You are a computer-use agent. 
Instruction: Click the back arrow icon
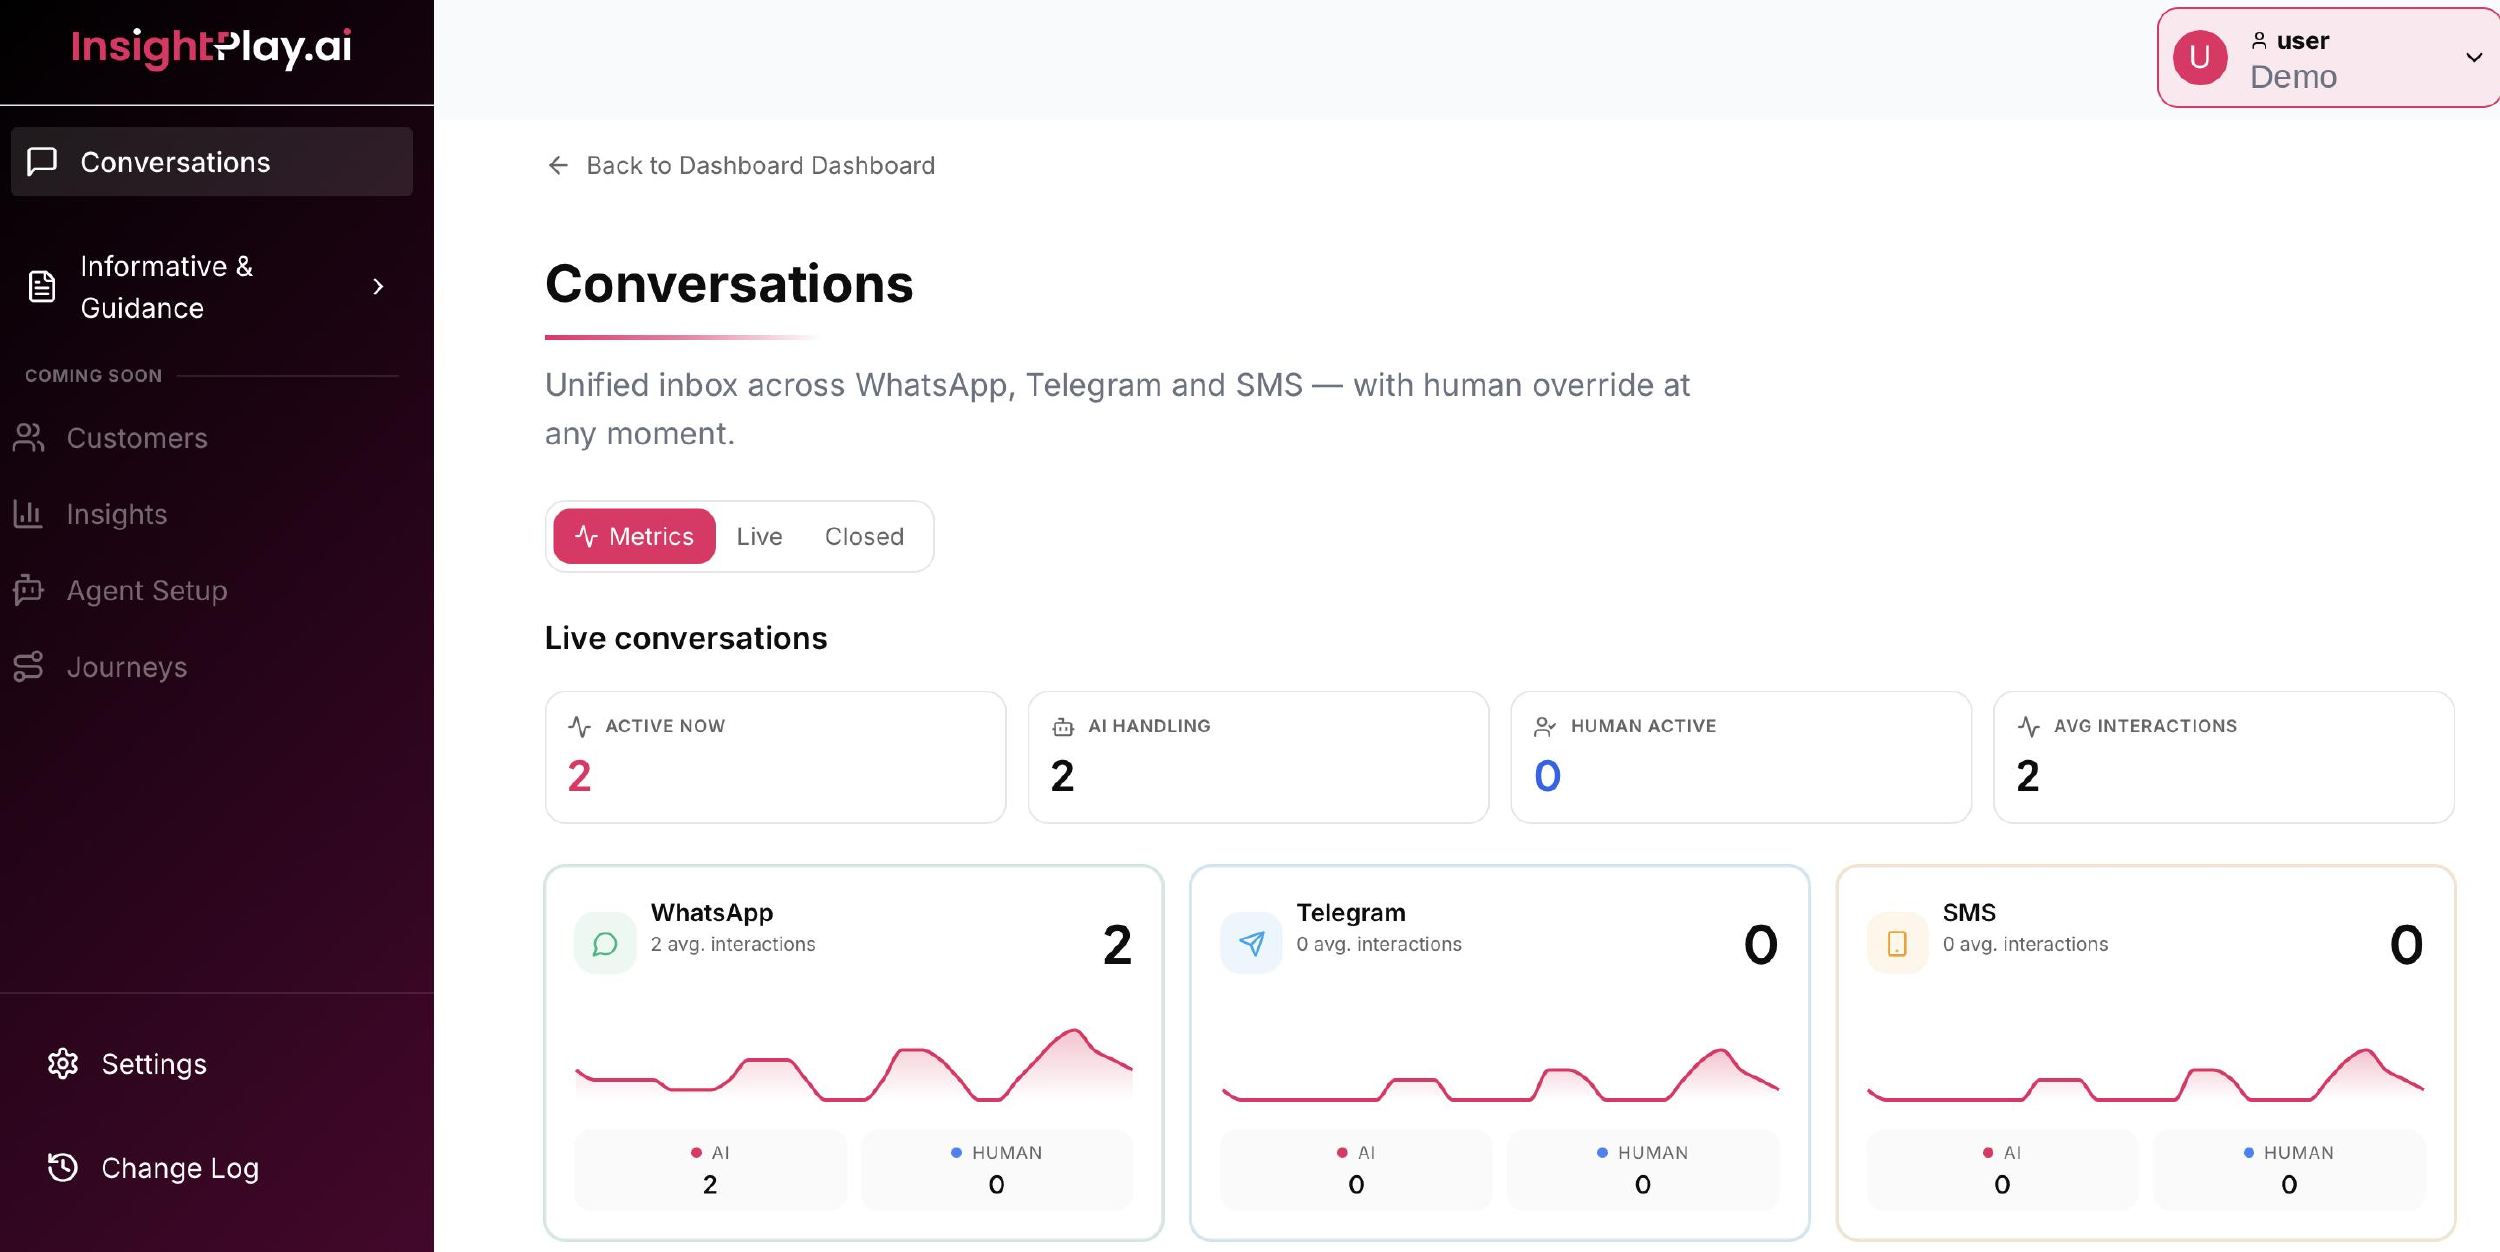pos(558,165)
